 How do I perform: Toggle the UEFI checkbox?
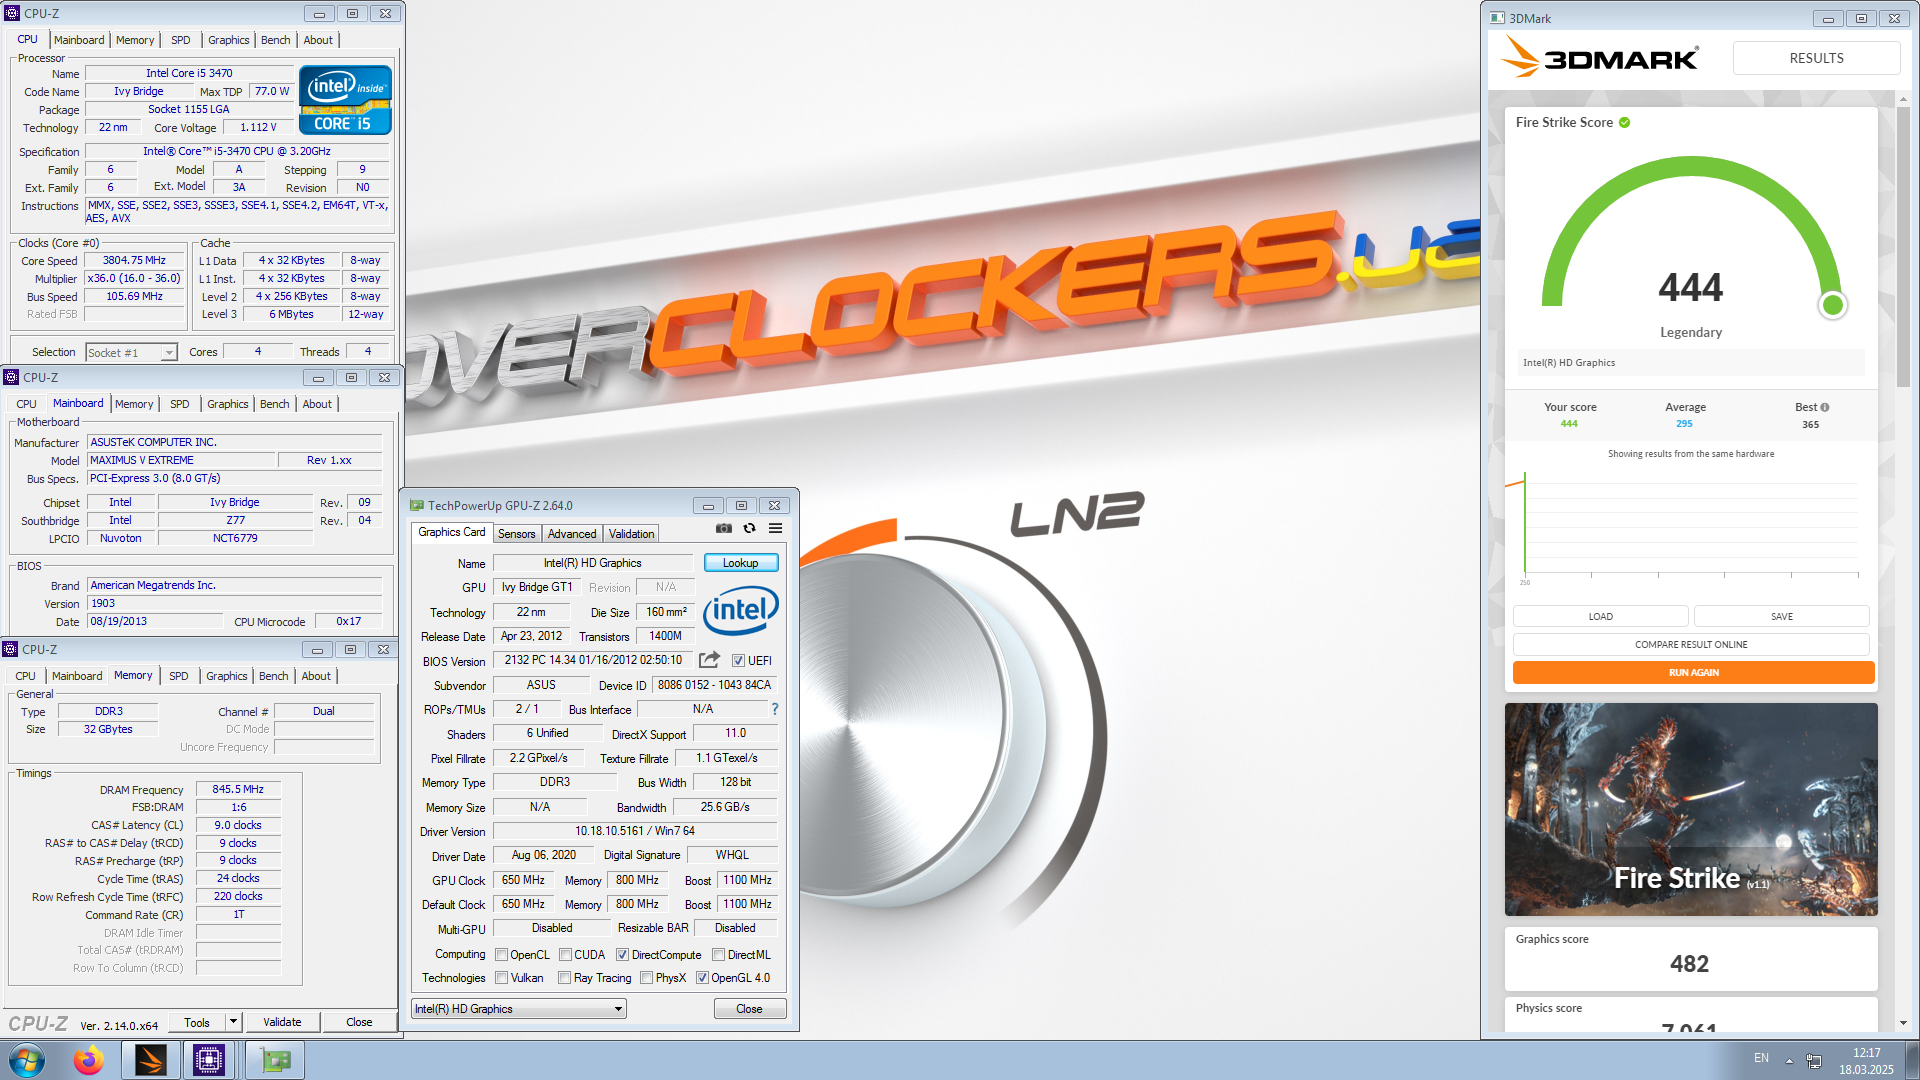point(738,661)
